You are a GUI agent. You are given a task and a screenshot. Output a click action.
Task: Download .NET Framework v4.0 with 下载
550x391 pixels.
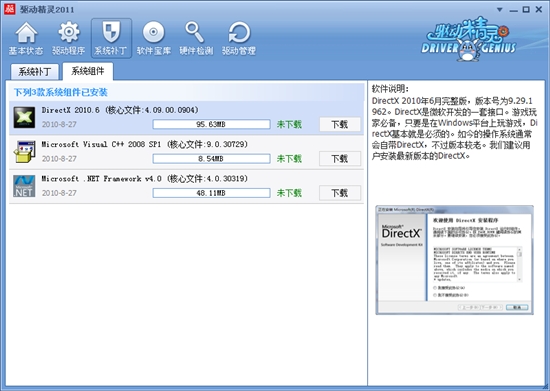tap(340, 193)
